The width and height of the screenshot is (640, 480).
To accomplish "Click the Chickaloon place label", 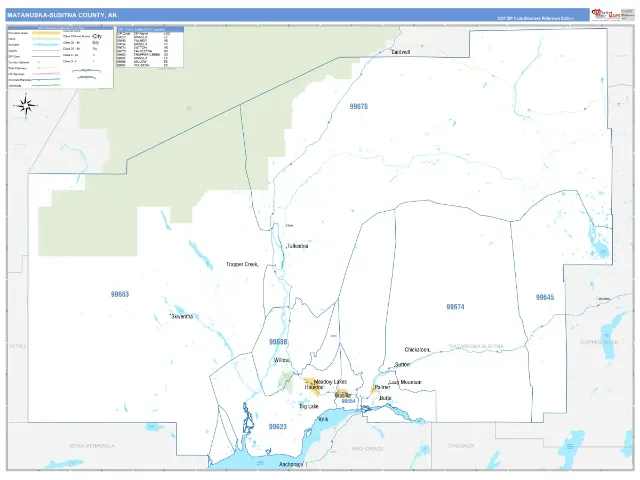I will pos(417,350).
